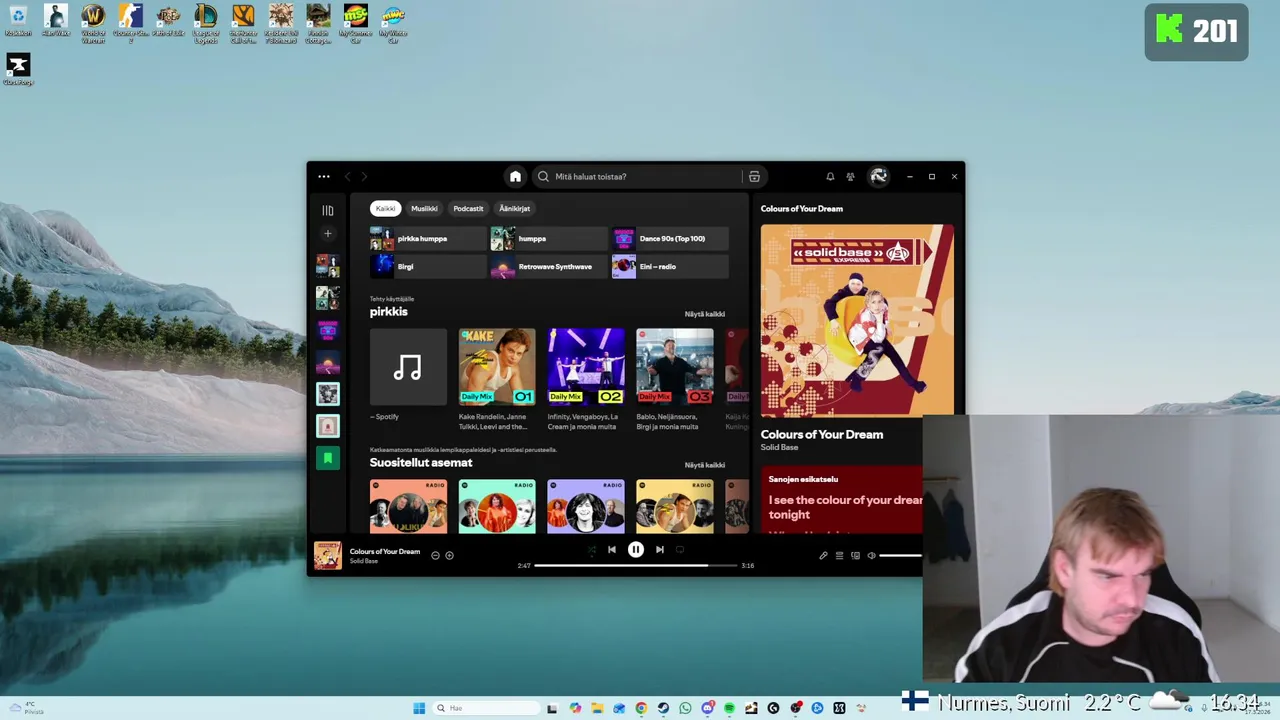The width and height of the screenshot is (1280, 720).
Task: Add the song to playlist with the plus circle
Action: coord(449,556)
